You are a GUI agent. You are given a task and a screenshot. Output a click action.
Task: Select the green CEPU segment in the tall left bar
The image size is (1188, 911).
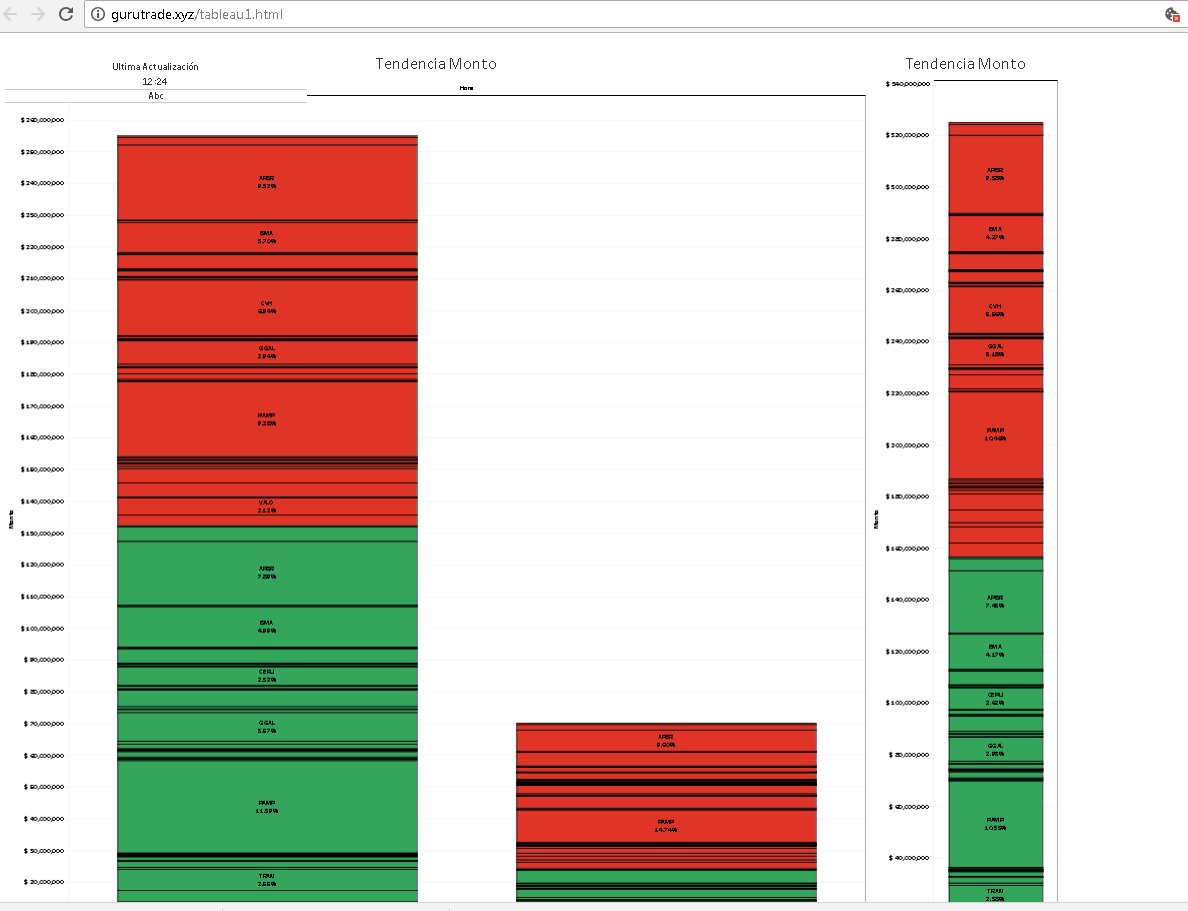[267, 676]
